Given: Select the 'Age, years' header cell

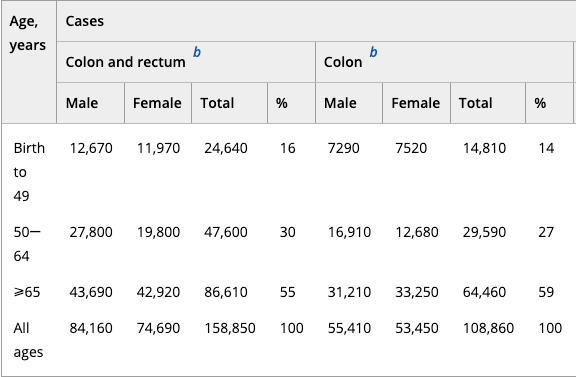Looking at the screenshot, I should click(x=29, y=62).
